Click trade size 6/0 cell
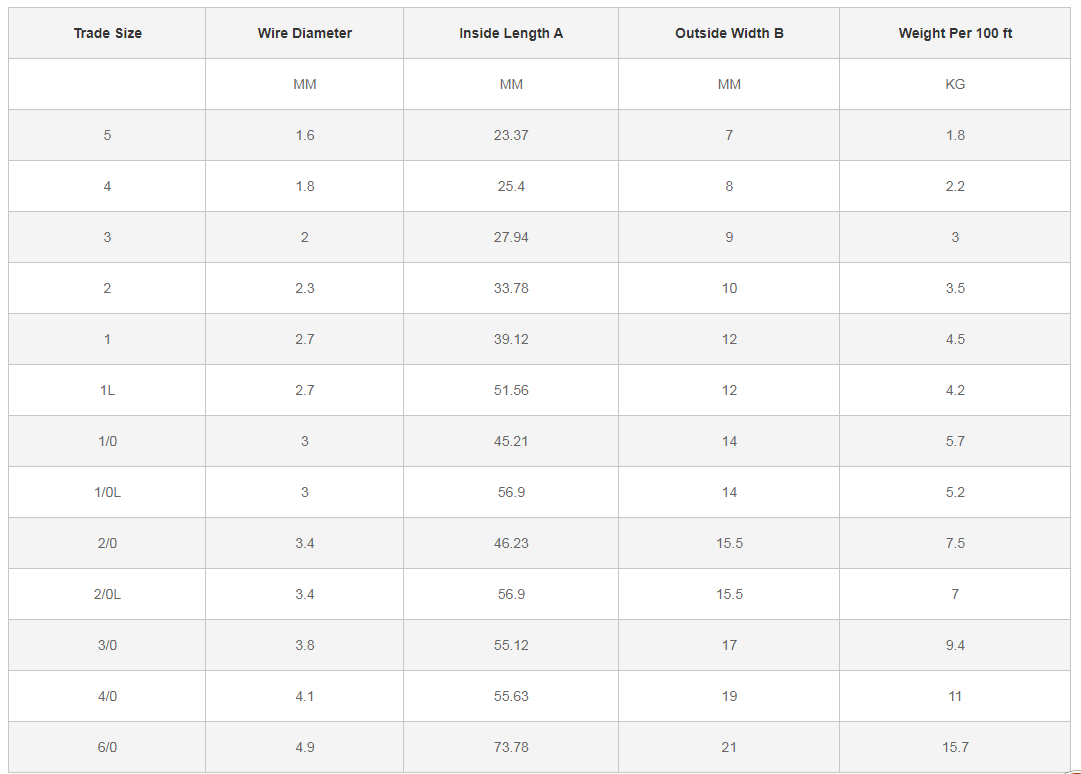Viewport: 1081px width, 774px height. pos(108,747)
